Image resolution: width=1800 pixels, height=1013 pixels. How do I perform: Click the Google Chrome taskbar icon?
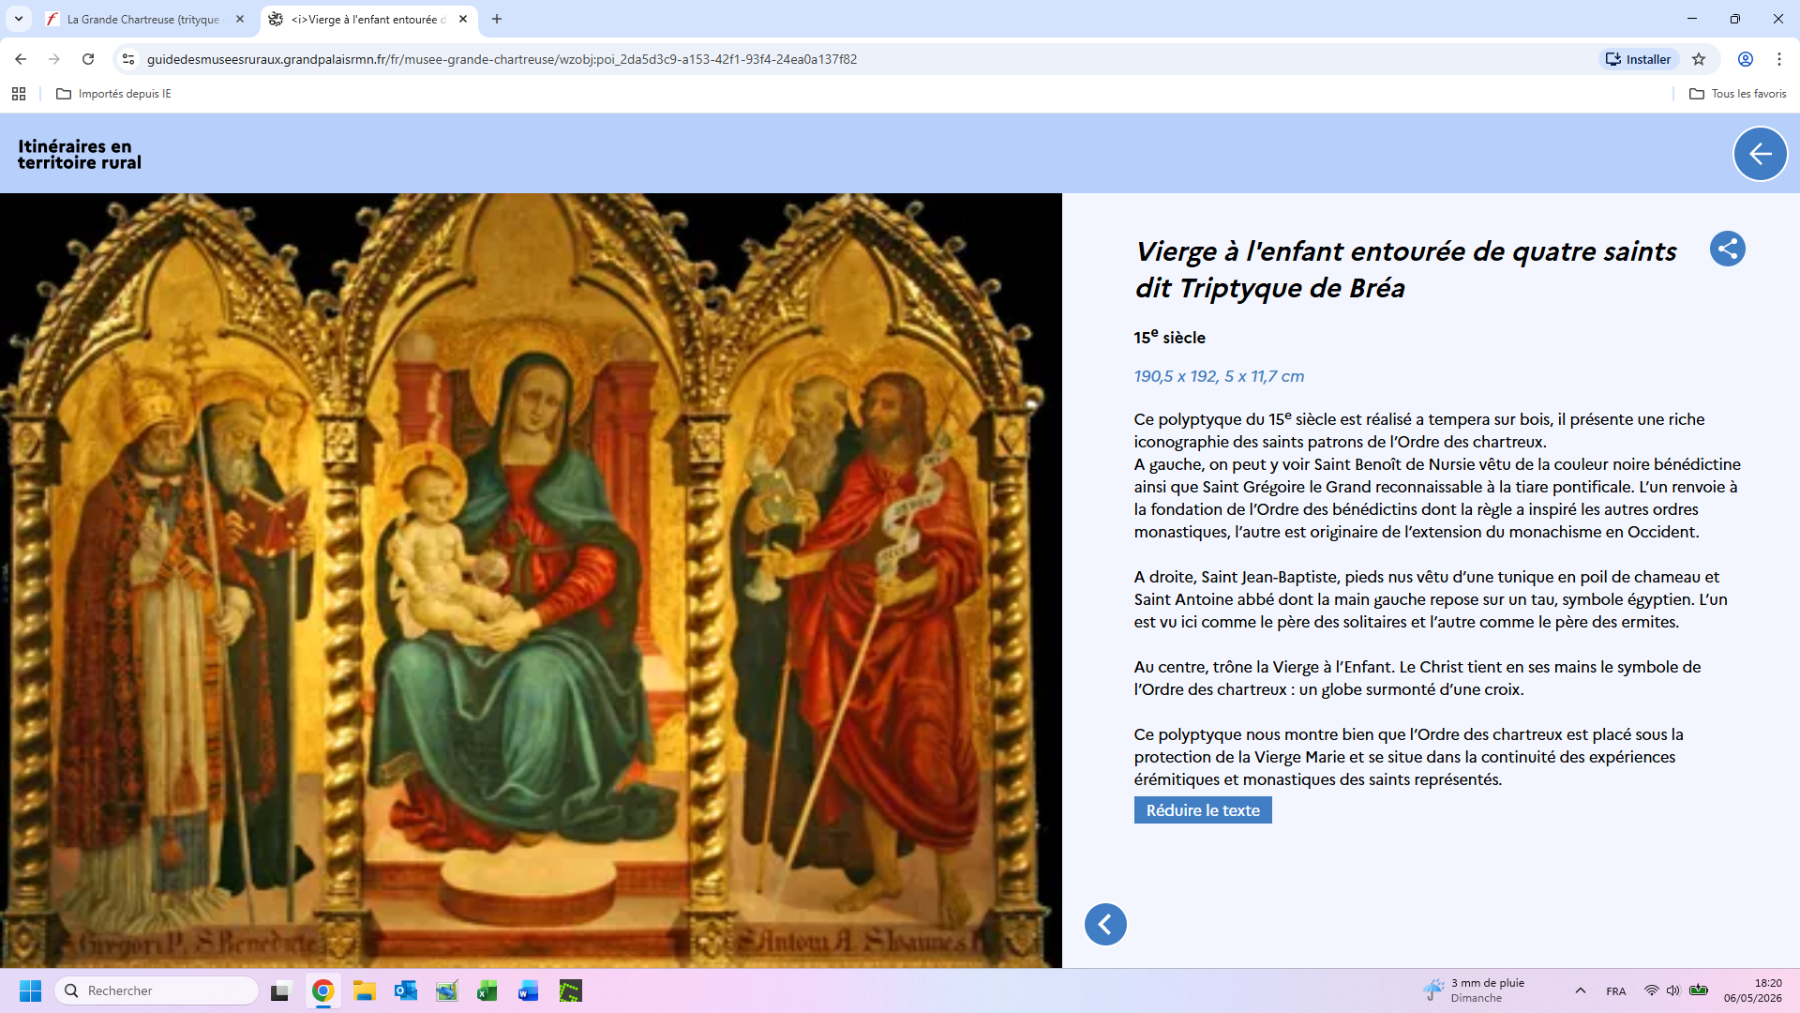pos(322,991)
